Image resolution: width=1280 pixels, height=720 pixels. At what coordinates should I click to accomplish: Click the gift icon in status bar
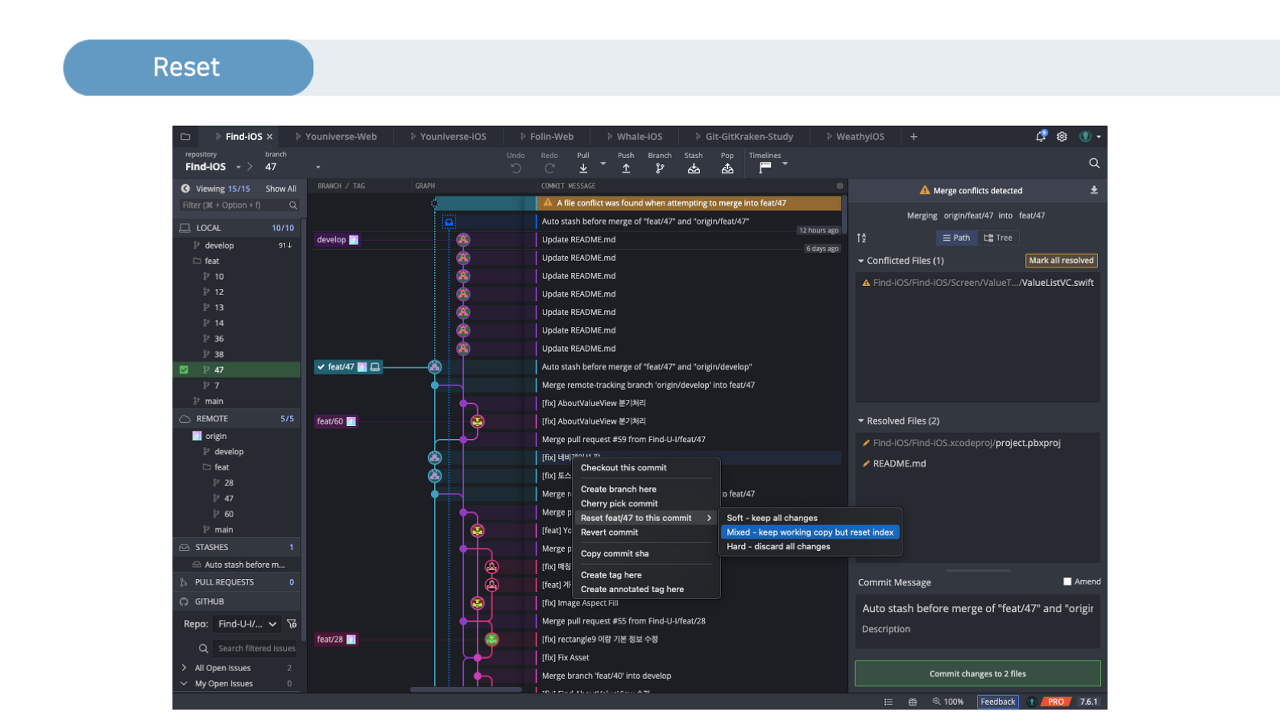[912, 702]
